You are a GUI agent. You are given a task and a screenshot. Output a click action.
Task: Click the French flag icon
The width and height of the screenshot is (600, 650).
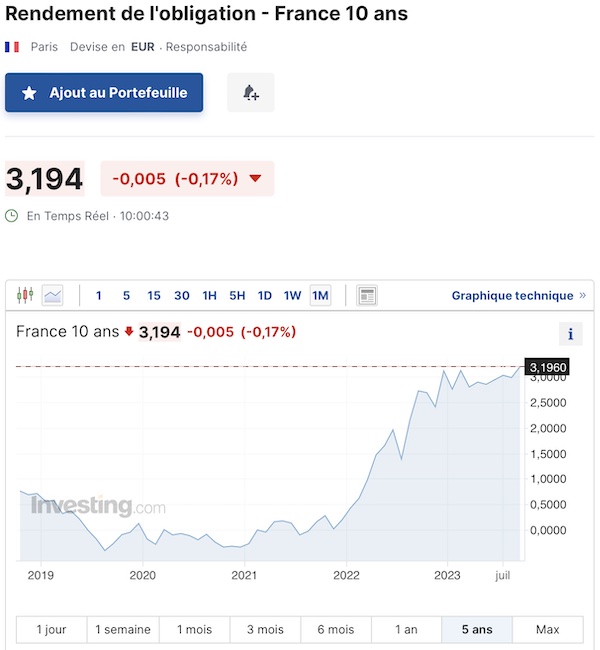pyautogui.click(x=12, y=47)
